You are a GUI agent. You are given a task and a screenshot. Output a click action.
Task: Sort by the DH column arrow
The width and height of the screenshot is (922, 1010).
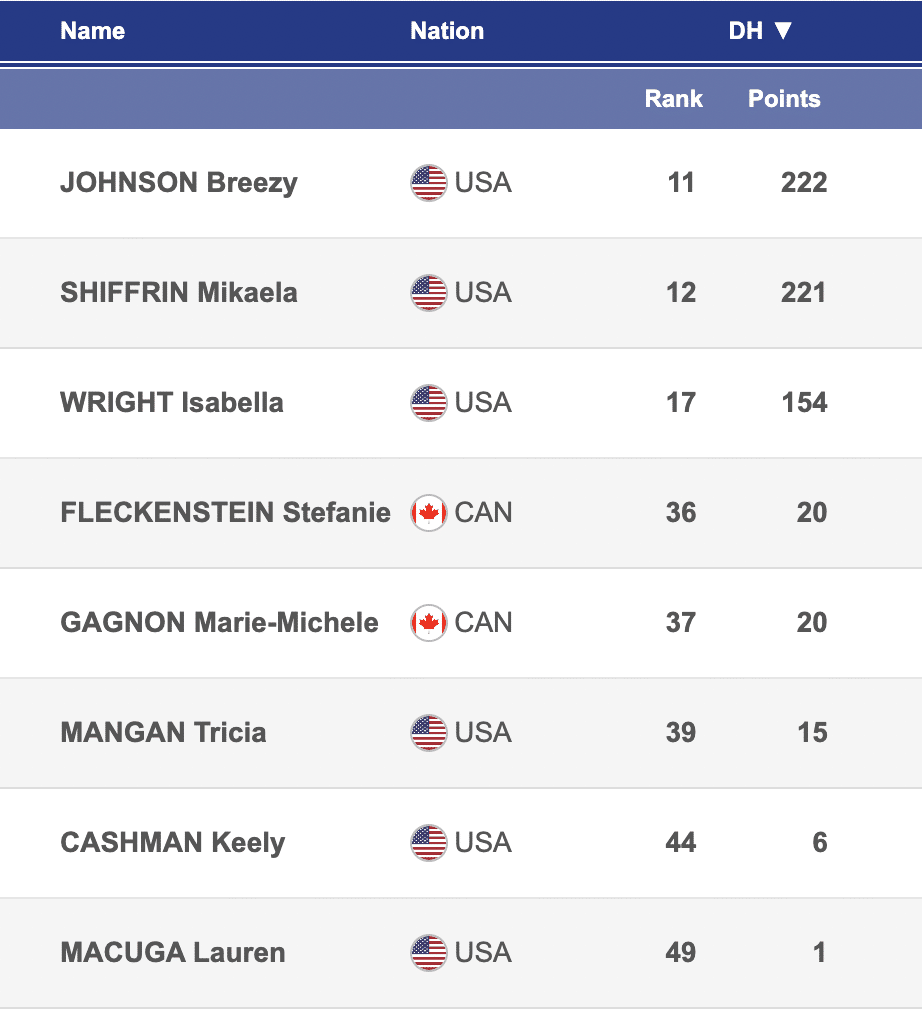(783, 31)
